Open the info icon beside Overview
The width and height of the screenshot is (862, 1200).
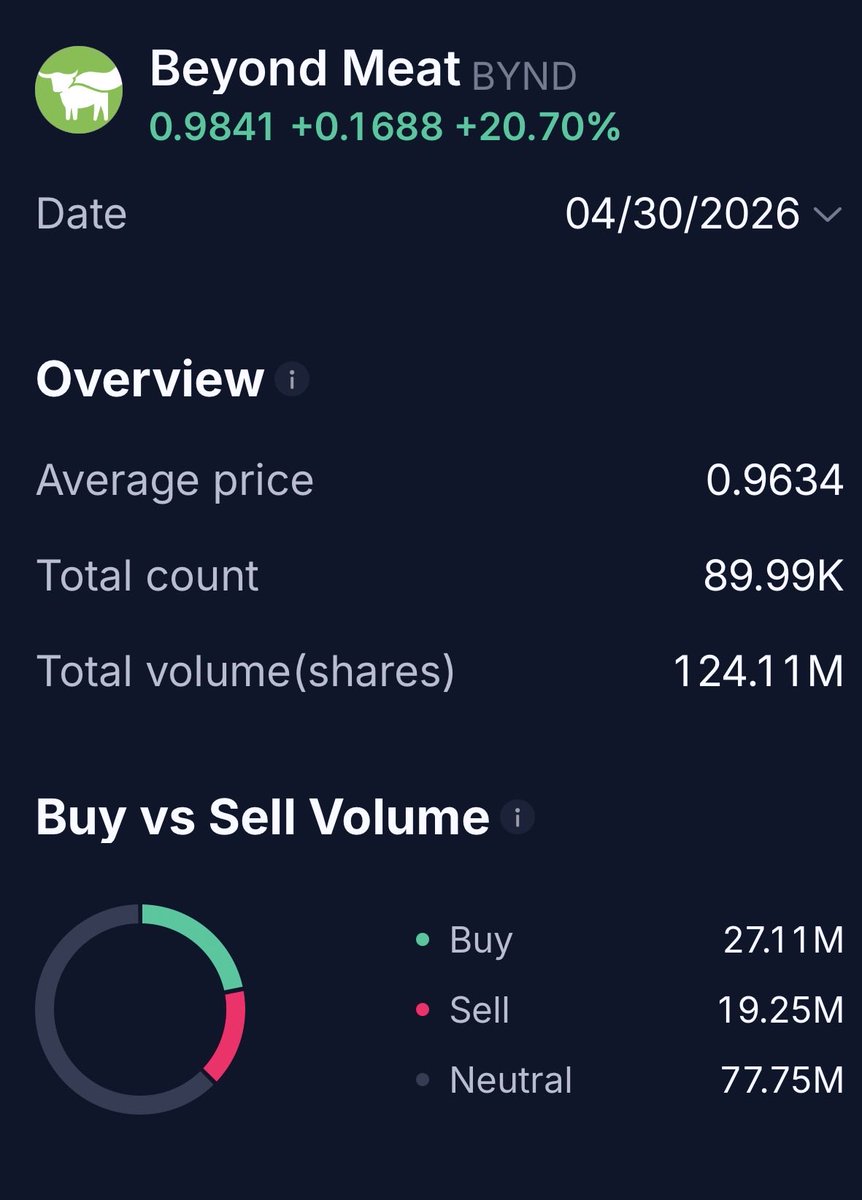point(292,380)
